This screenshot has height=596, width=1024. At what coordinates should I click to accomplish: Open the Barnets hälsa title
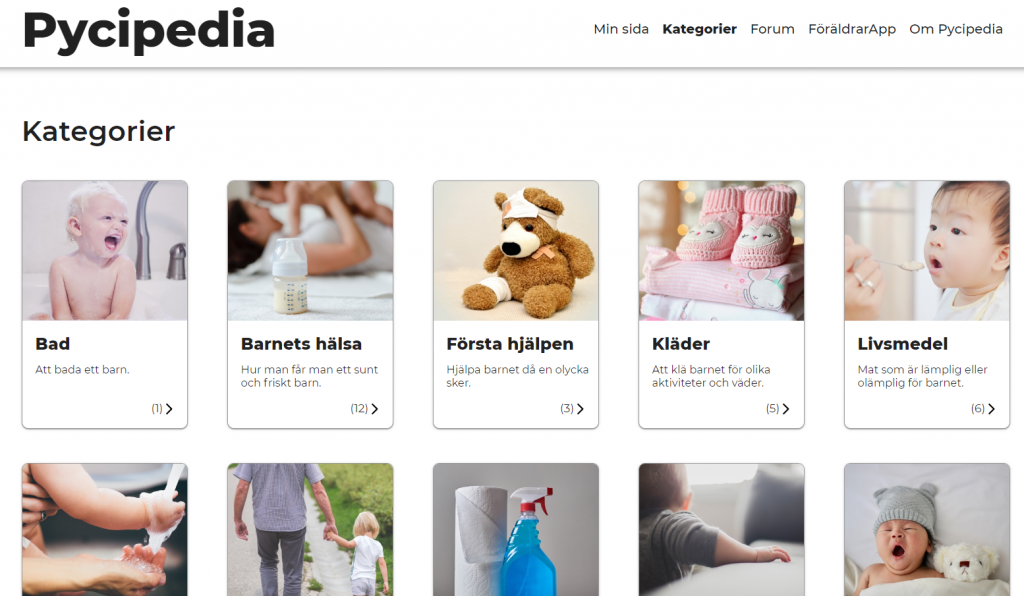point(301,344)
